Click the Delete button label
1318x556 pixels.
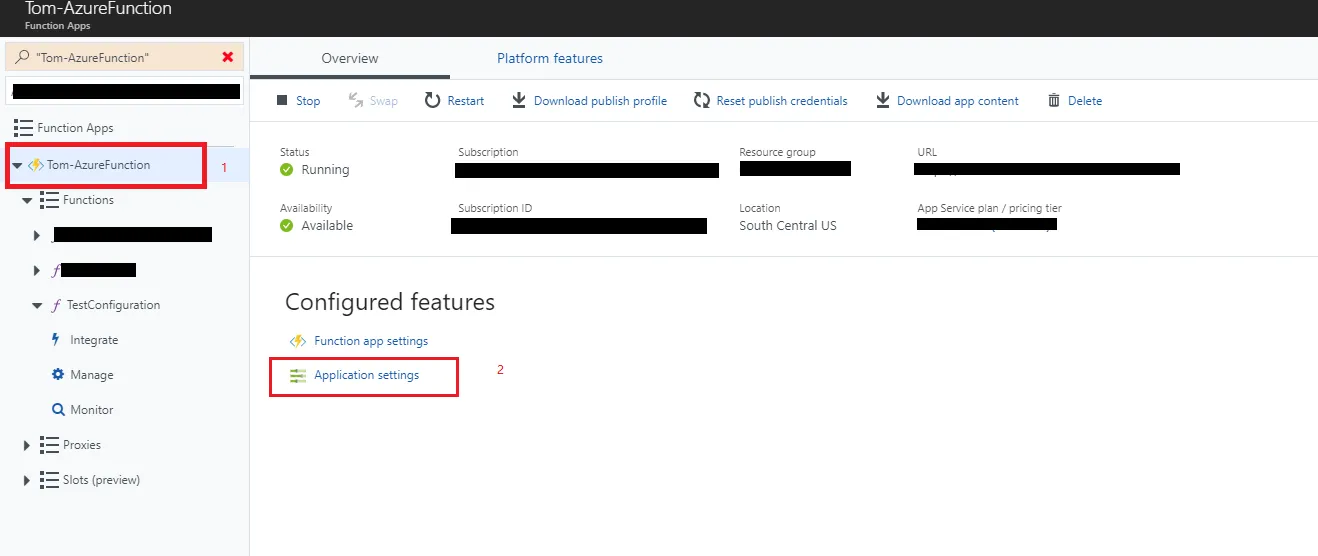[x=1085, y=101]
